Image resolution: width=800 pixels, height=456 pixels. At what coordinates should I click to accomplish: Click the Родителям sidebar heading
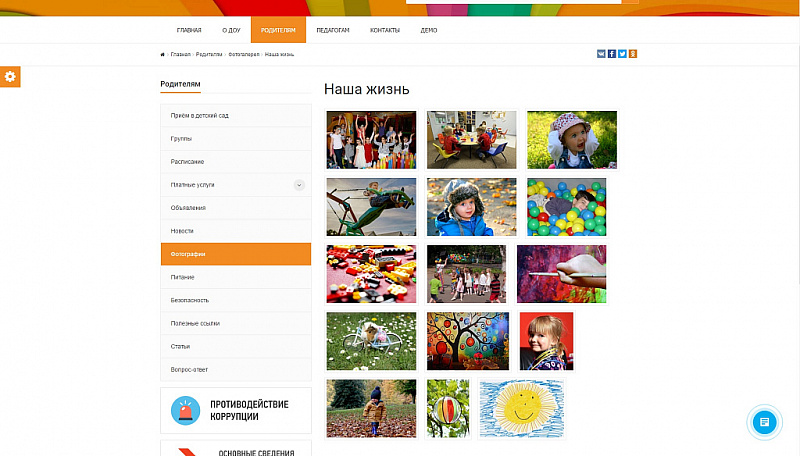[x=180, y=84]
